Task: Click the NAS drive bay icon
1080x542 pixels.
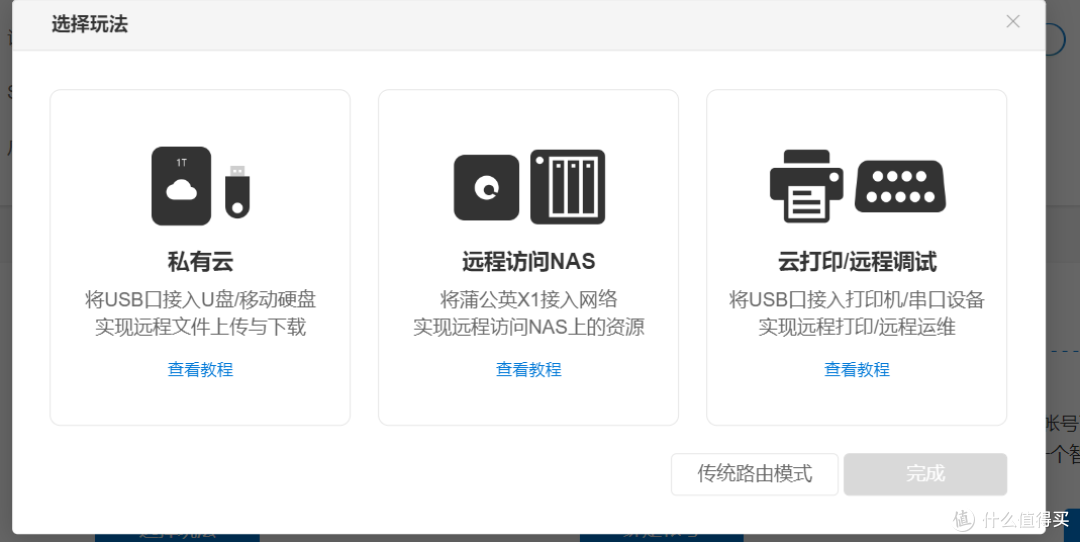Action: click(568, 187)
